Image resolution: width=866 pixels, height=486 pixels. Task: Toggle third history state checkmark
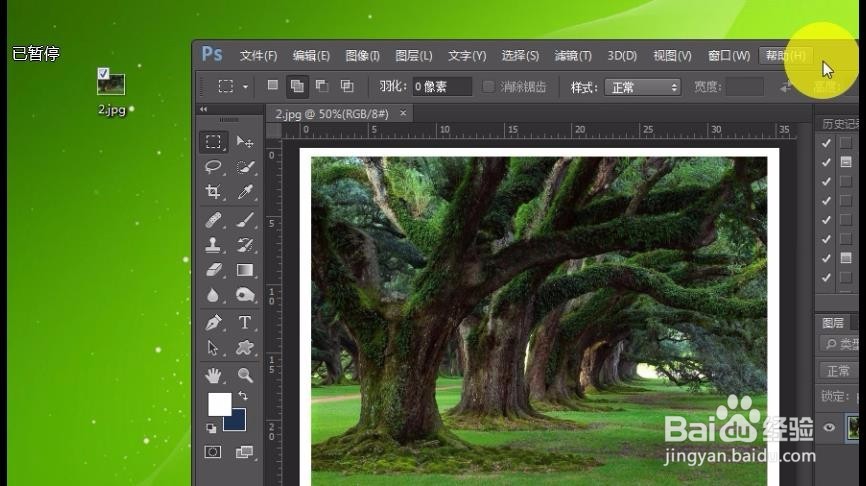point(826,182)
